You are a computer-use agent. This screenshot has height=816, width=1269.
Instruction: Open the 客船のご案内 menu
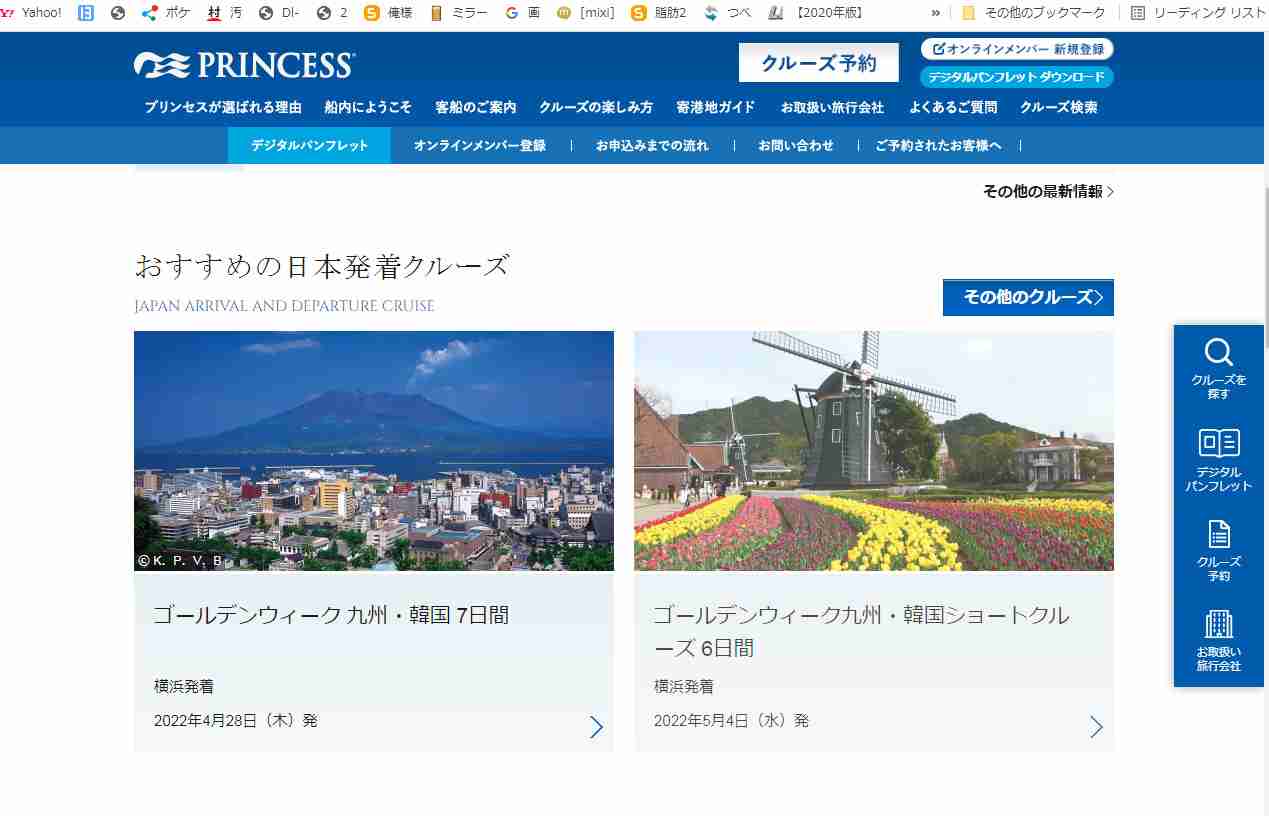pyautogui.click(x=476, y=107)
